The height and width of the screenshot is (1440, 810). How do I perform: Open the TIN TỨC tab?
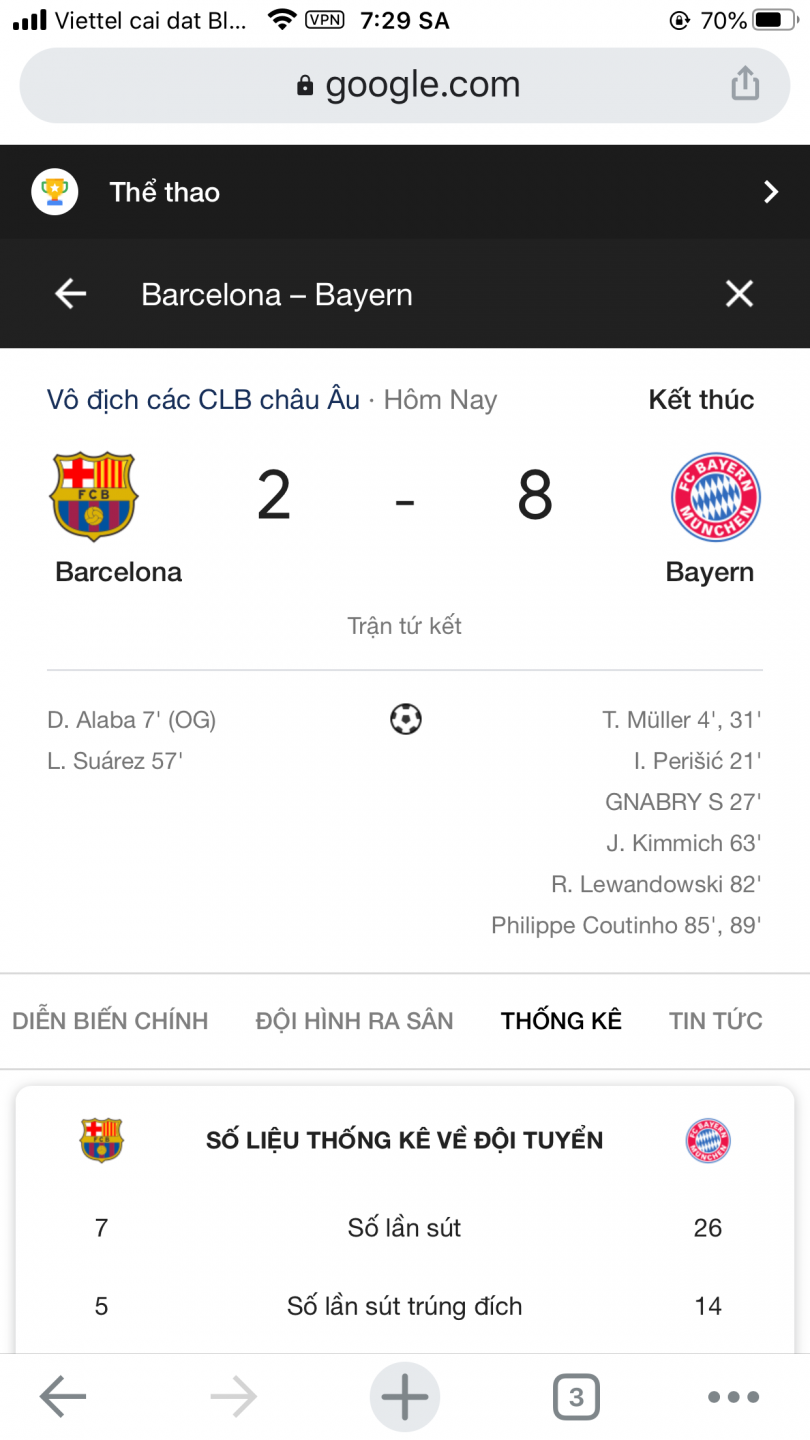click(716, 1021)
